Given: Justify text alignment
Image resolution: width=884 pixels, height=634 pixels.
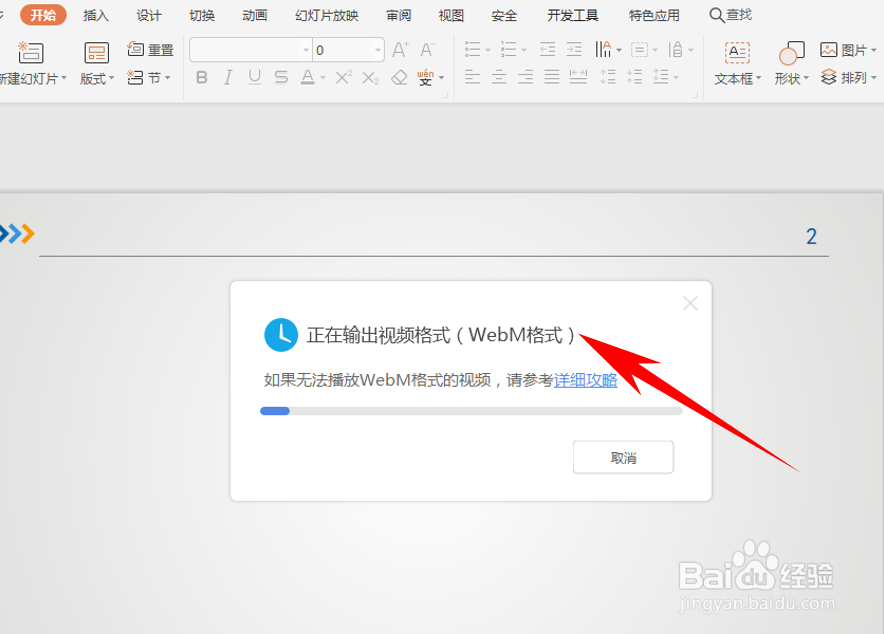Looking at the screenshot, I should pos(552,77).
